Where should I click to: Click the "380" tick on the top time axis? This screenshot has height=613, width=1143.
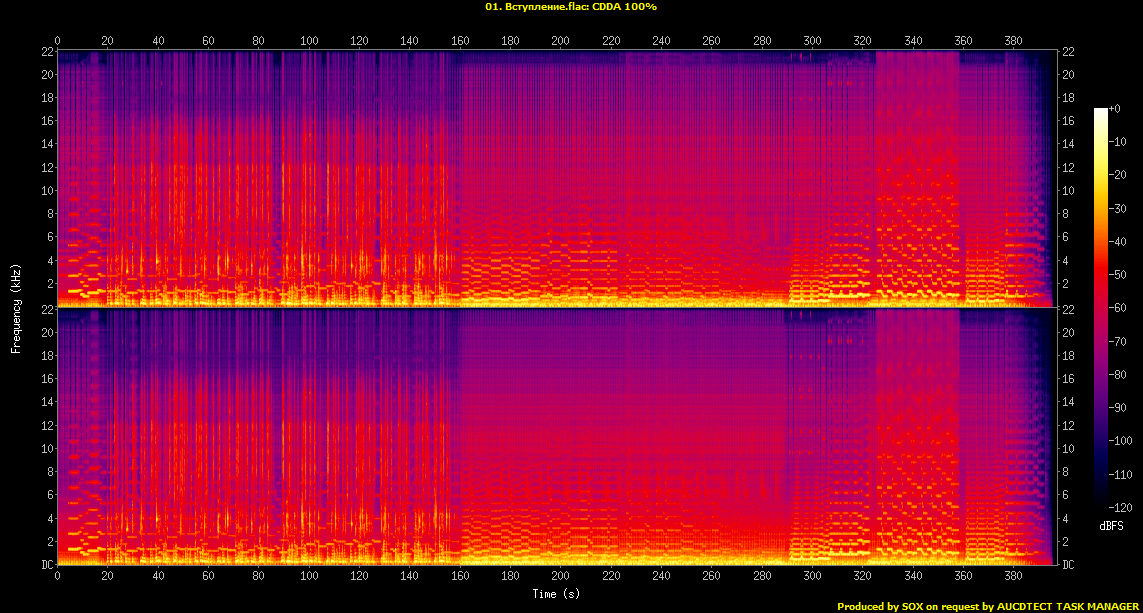(1012, 41)
